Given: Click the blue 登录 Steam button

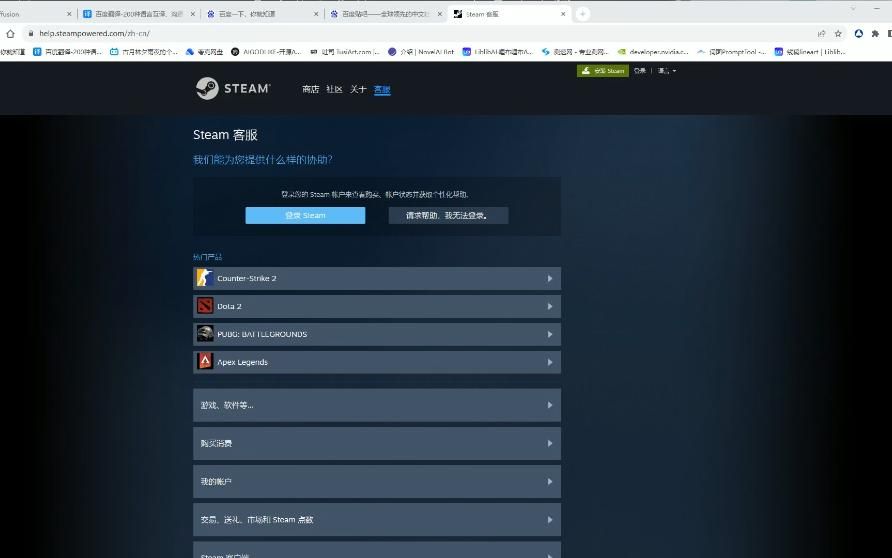Looking at the screenshot, I should 305,215.
